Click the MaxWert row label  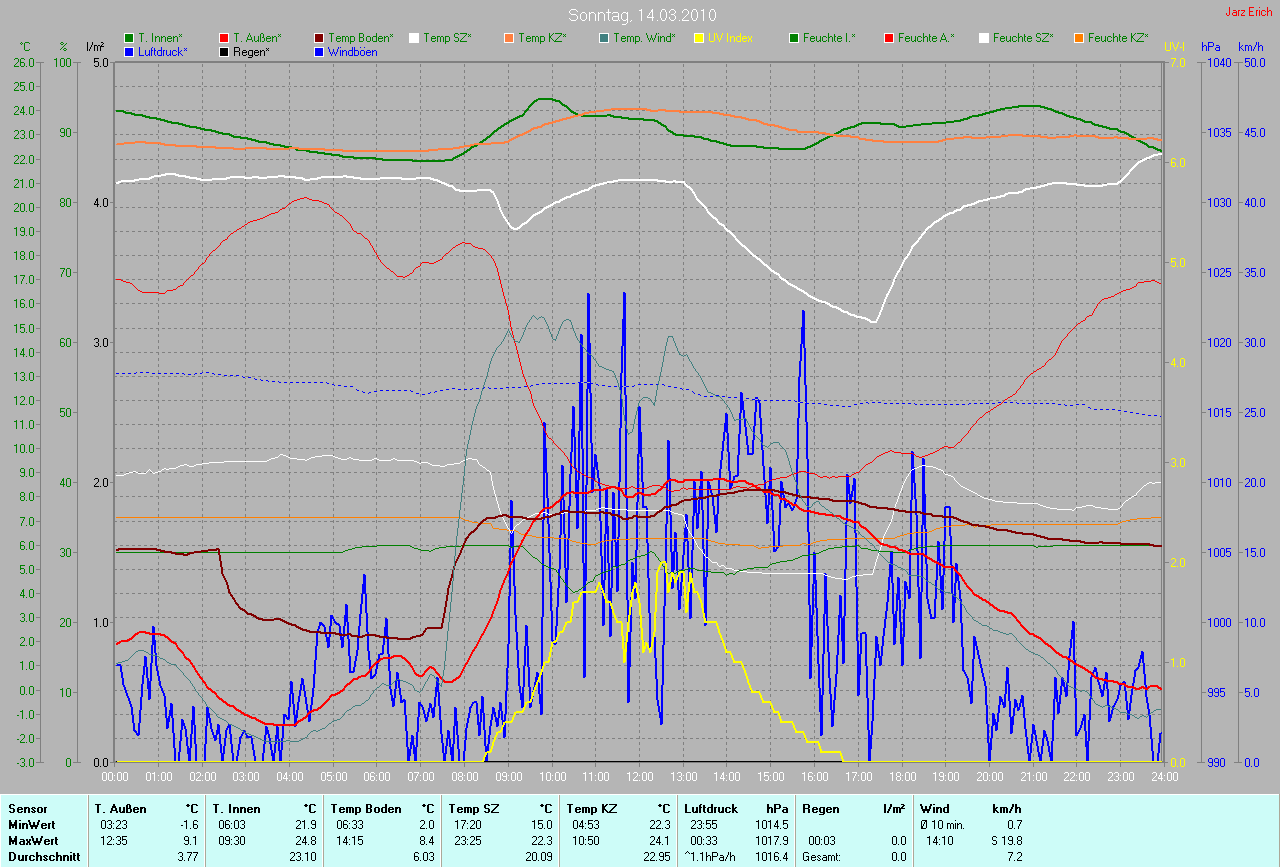pos(34,841)
